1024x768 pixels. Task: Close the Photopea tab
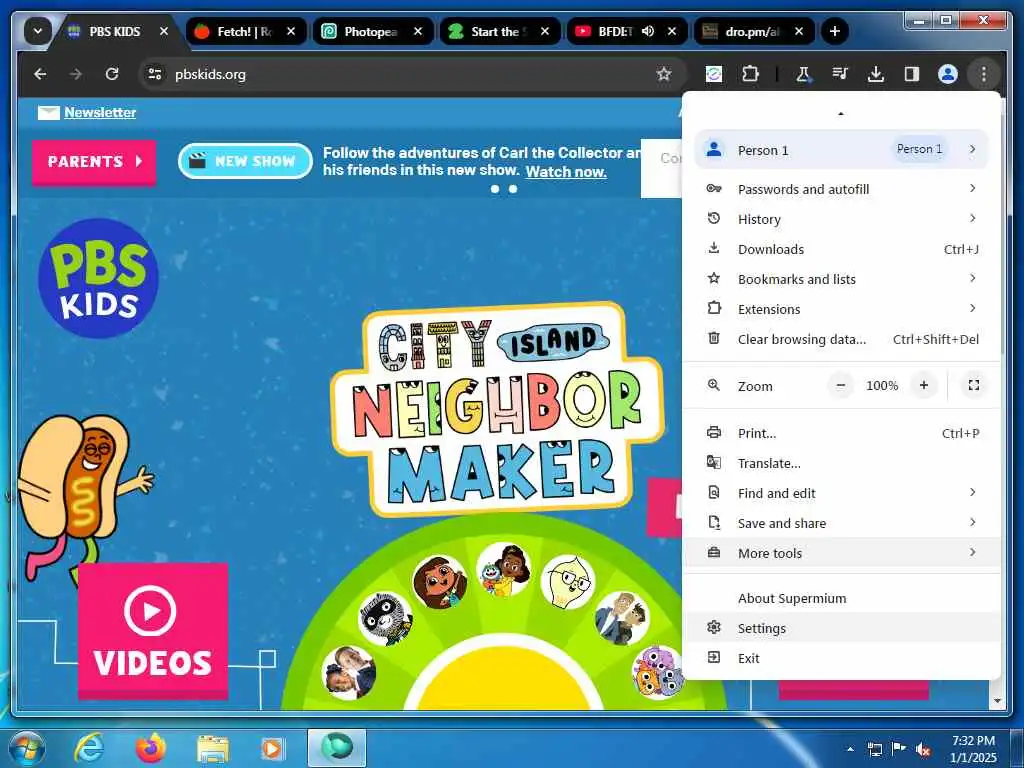(x=418, y=31)
